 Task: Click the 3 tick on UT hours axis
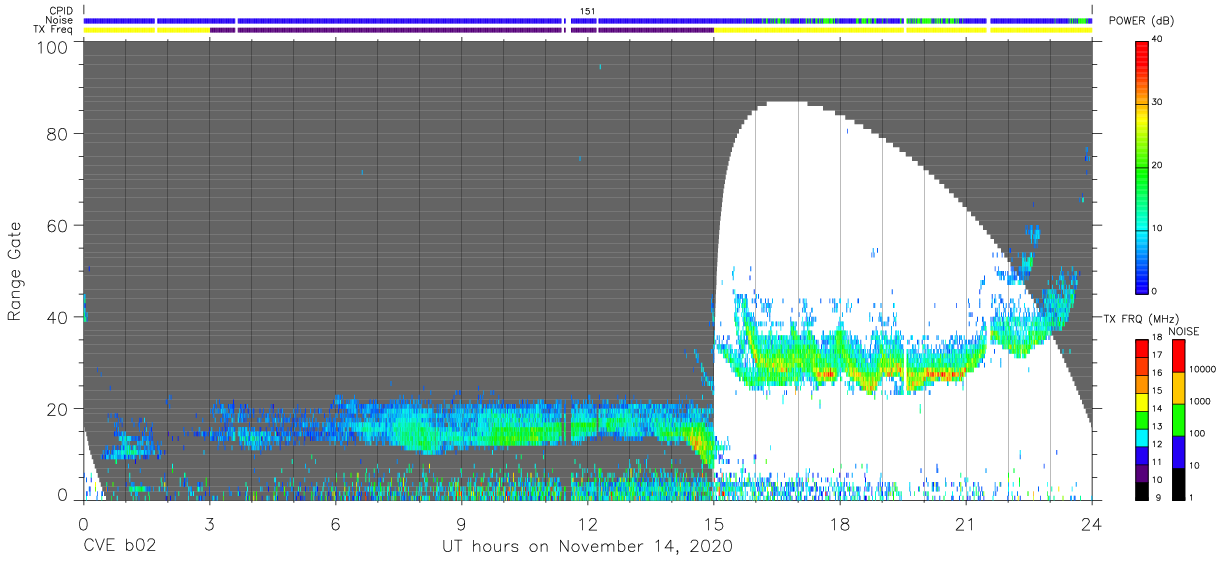click(x=209, y=523)
